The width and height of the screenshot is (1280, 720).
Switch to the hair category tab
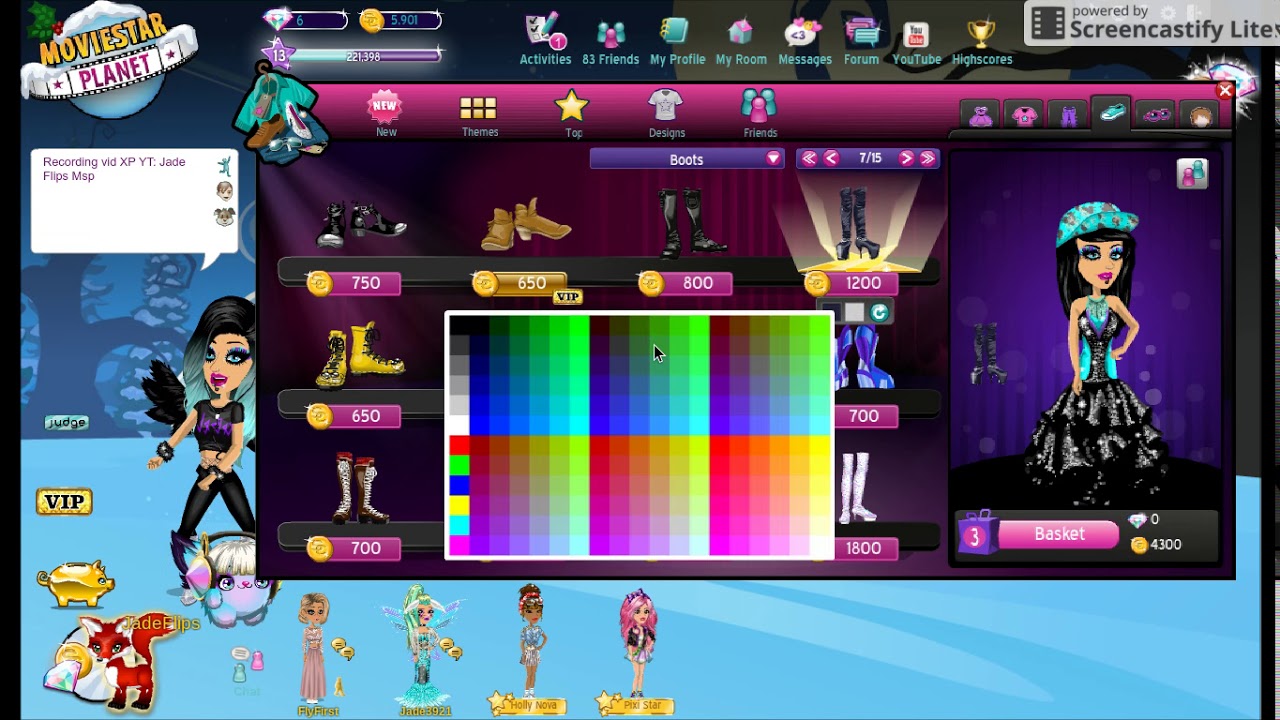point(1200,116)
